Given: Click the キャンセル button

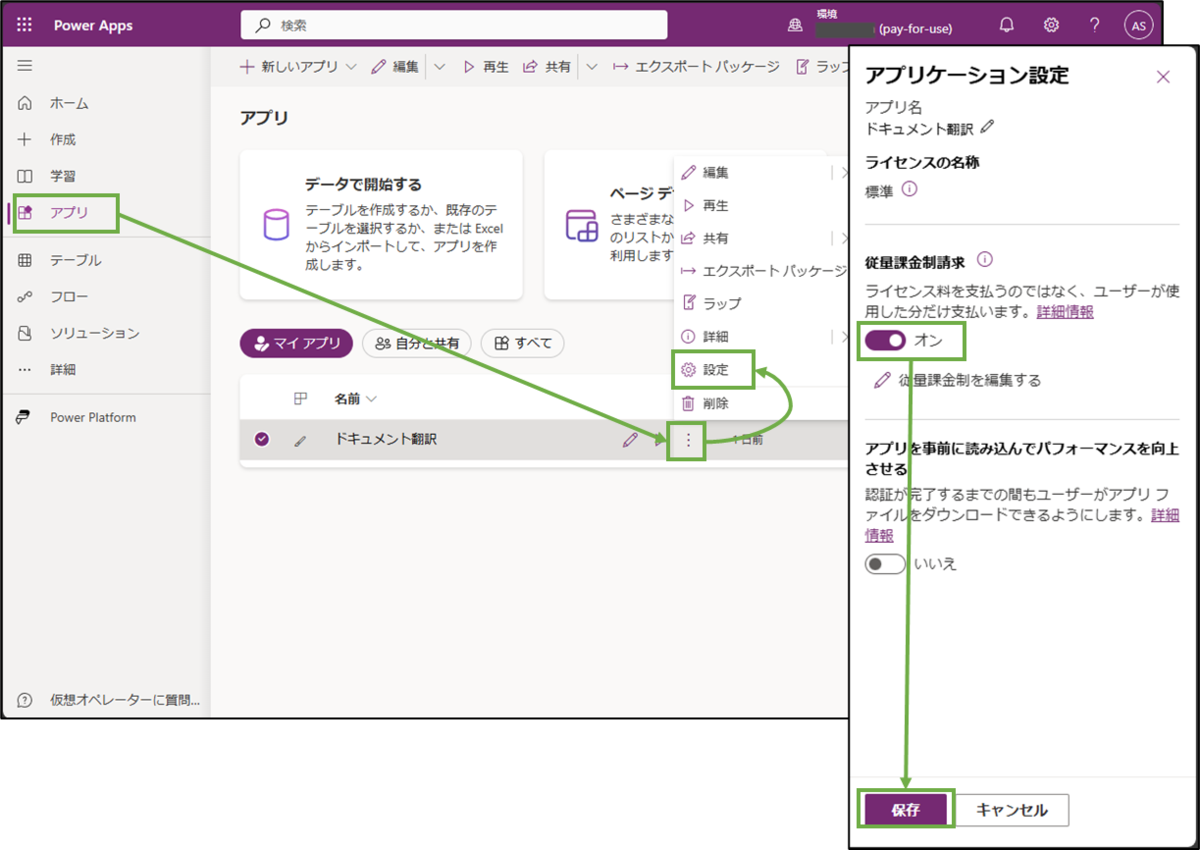Looking at the screenshot, I should tap(1012, 810).
